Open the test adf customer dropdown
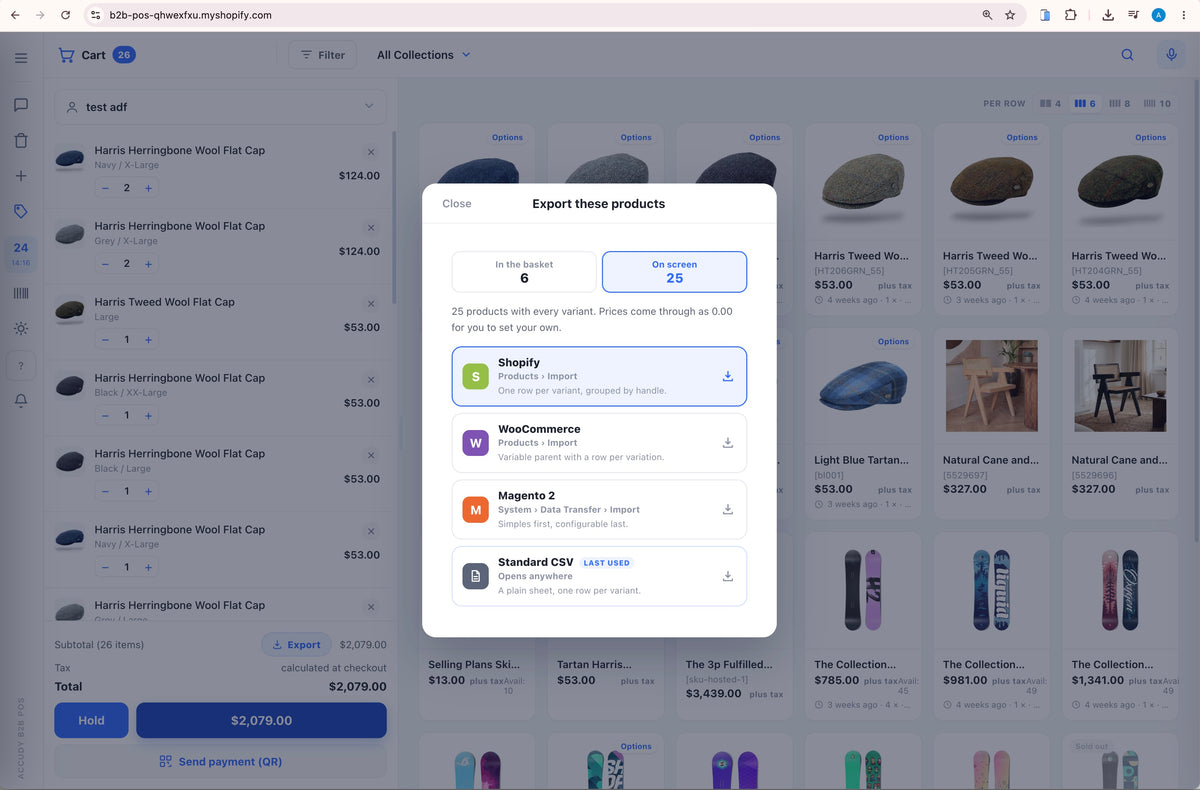 tap(219, 107)
